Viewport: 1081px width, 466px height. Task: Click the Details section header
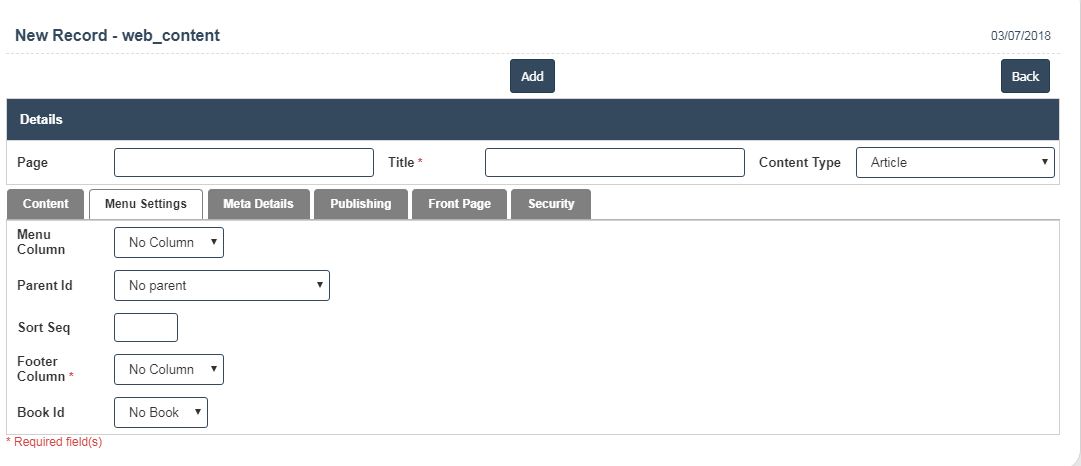[41, 120]
